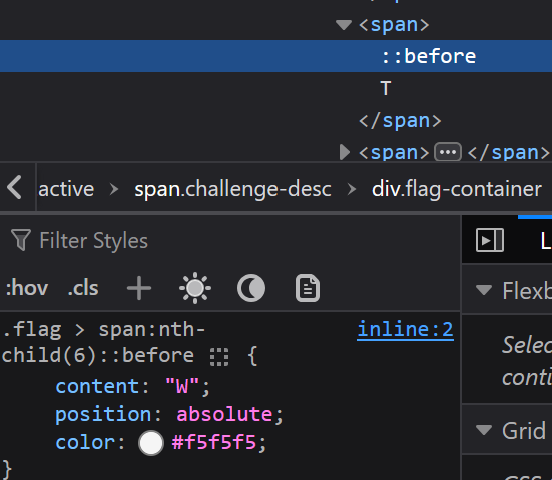Toggle print media simulation page icon

point(308,288)
